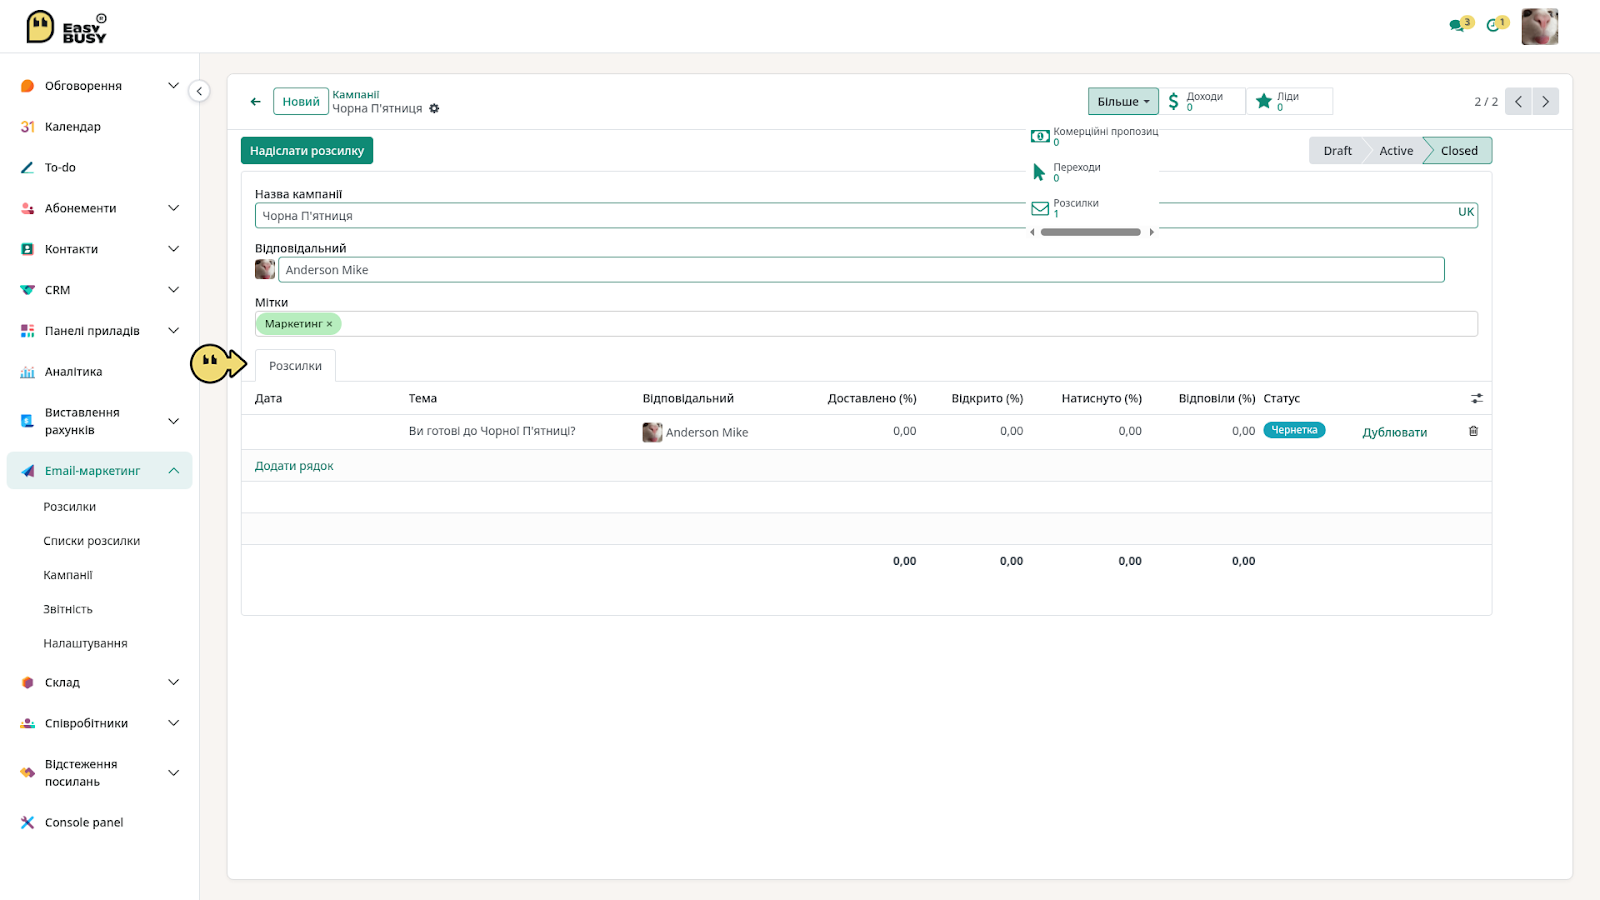Open mailing 'Ви готові до Чорної П'ятниці?'

coord(492,431)
